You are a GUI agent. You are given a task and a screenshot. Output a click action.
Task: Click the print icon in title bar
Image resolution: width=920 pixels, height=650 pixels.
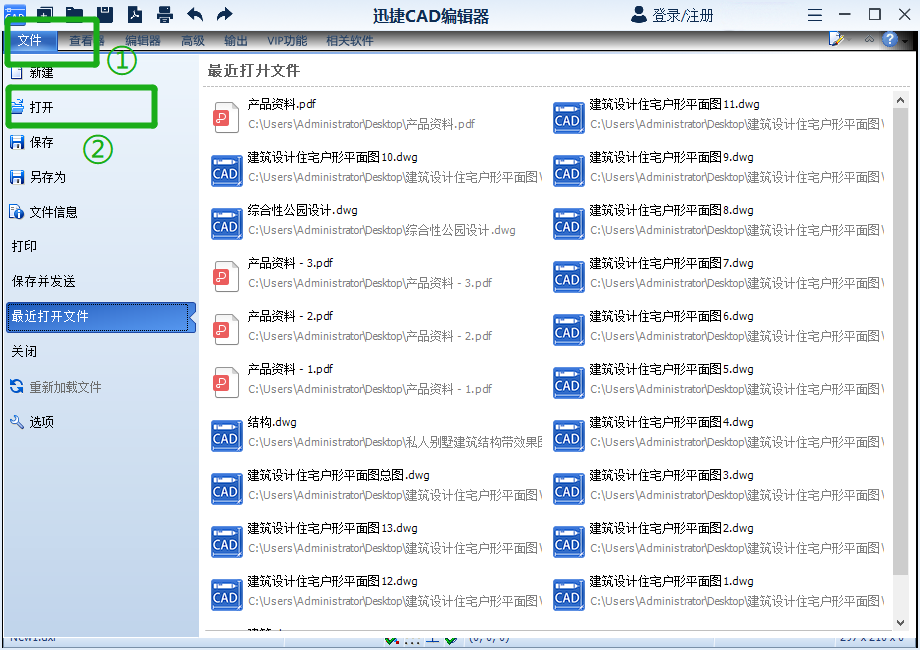164,14
